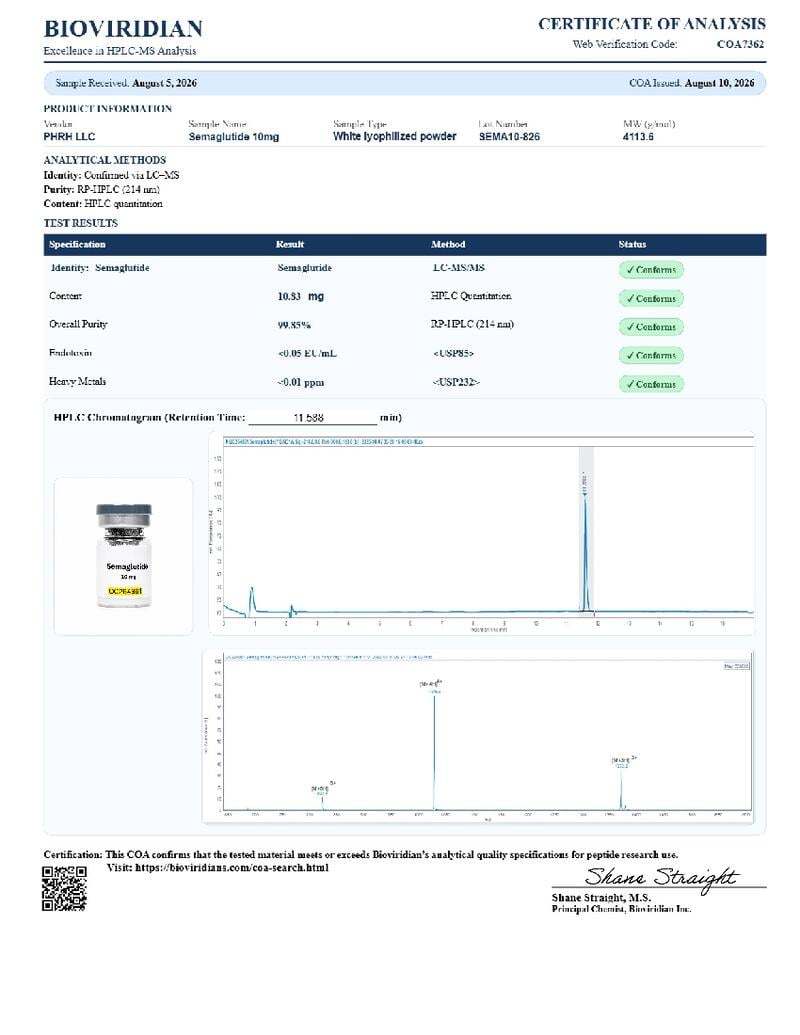This screenshot has width=800, height=1035.
Task: Select the COA issued date "August 10, 2026"
Action: (719, 83)
